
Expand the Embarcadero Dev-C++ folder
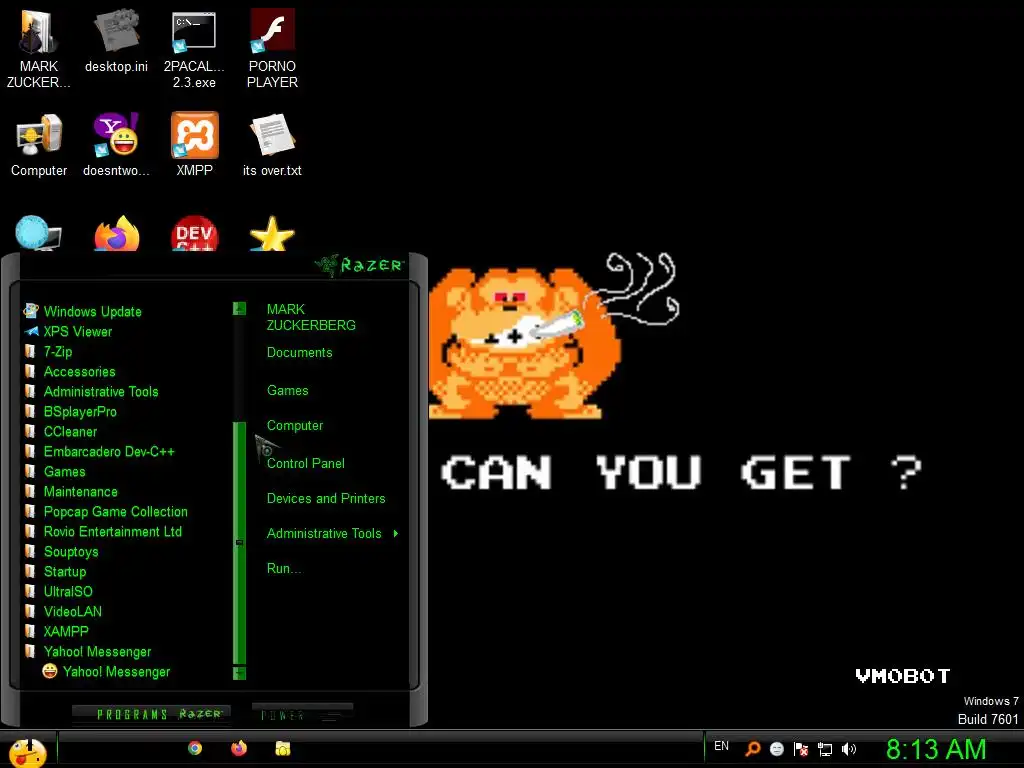[x=99, y=452]
